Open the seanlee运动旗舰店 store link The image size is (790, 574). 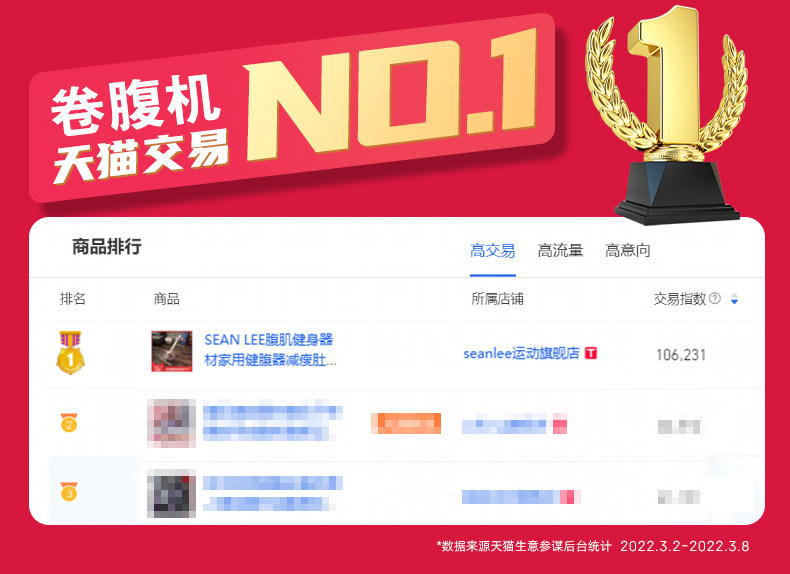521,353
